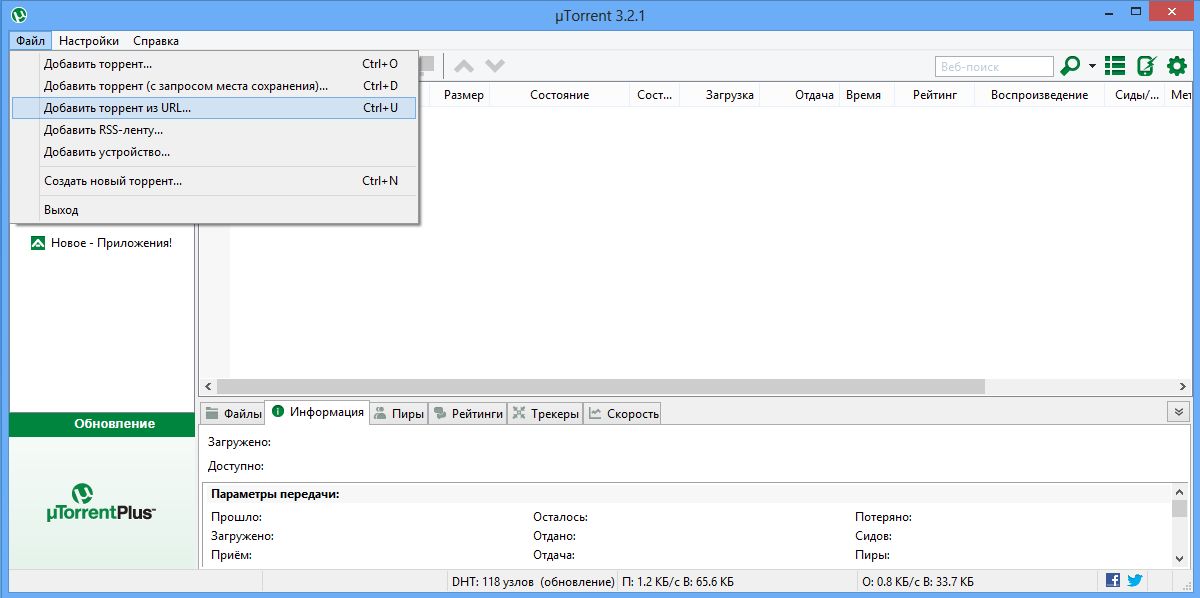Click DHT: 118 узлов status entry
The height and width of the screenshot is (598, 1200).
(533, 581)
